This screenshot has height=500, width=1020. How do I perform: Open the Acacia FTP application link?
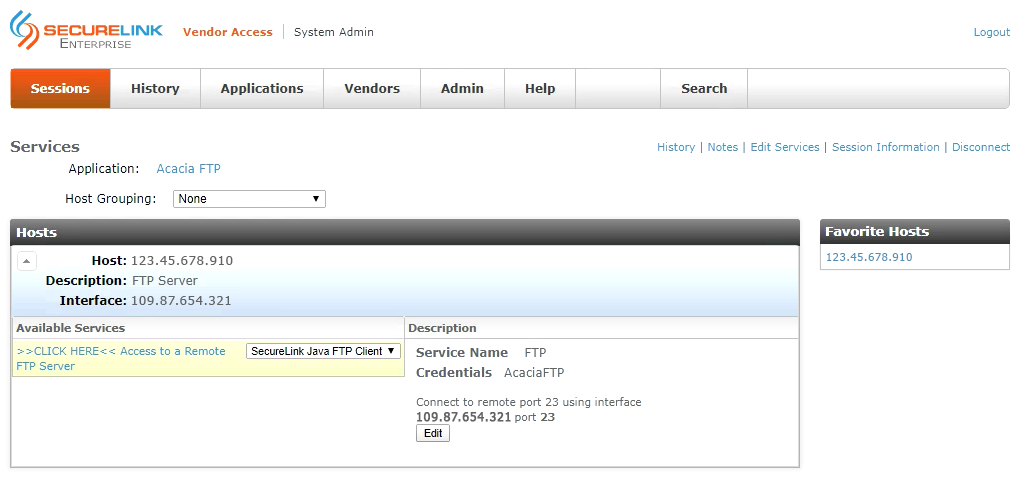(x=188, y=169)
